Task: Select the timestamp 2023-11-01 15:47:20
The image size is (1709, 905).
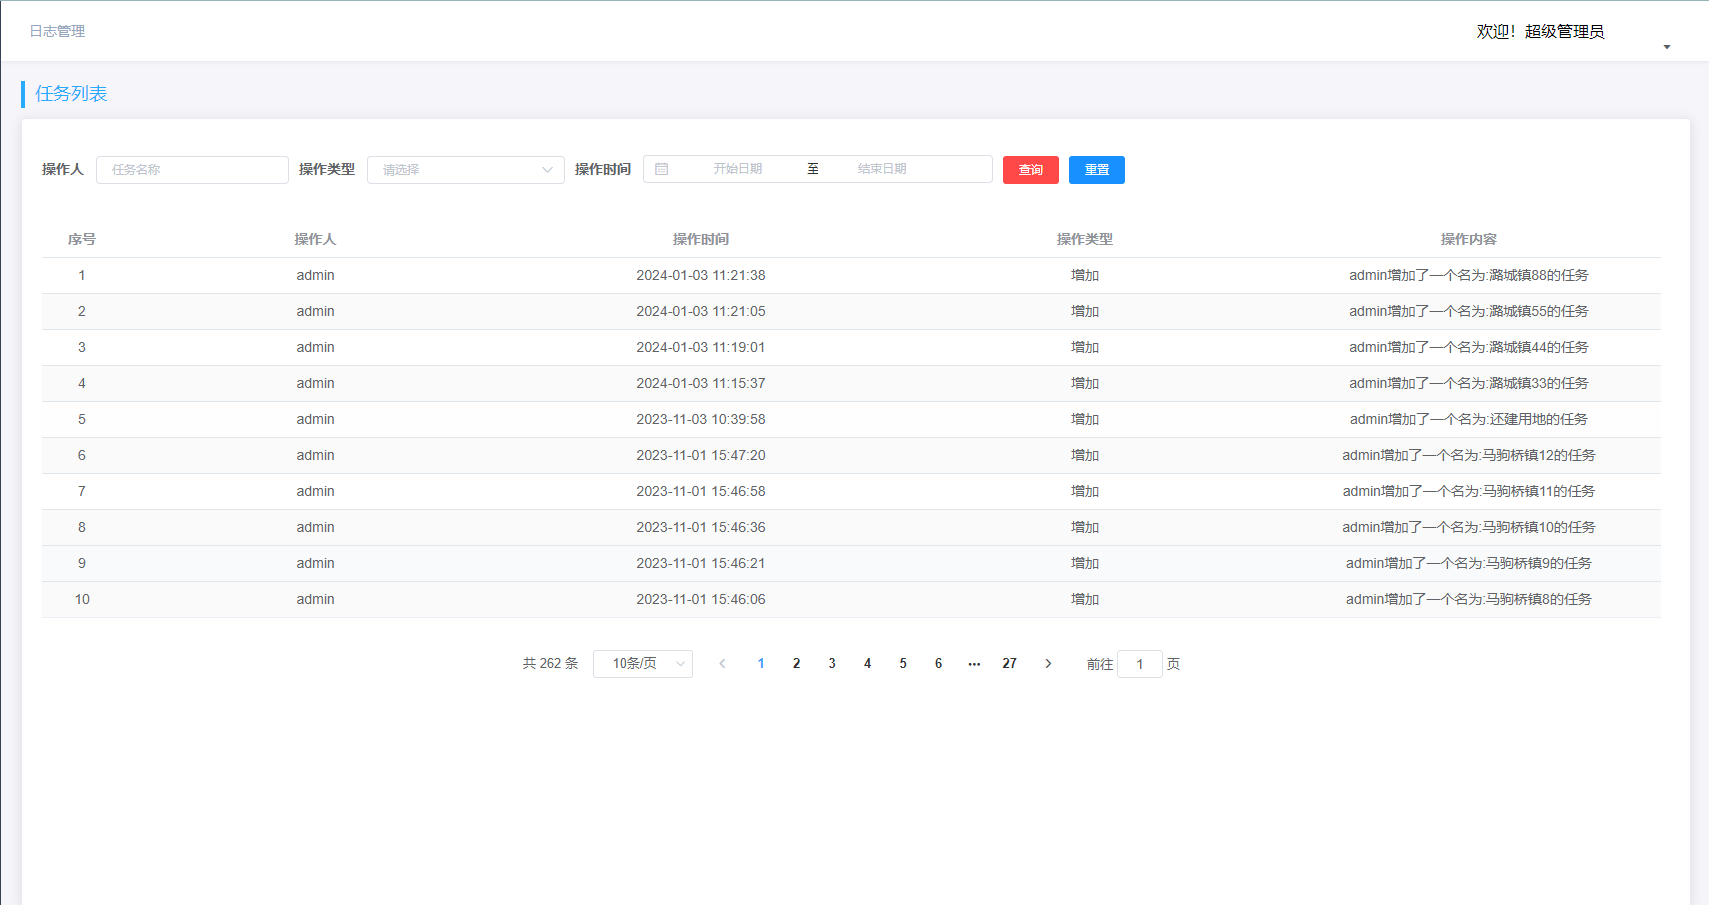Action: click(701, 455)
